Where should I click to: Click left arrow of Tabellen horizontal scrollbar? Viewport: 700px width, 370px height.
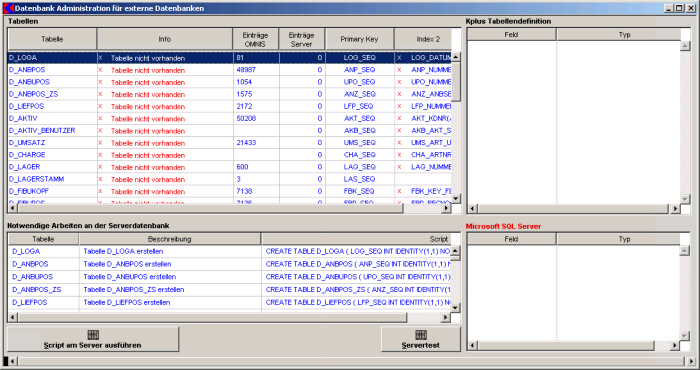[x=12, y=208]
